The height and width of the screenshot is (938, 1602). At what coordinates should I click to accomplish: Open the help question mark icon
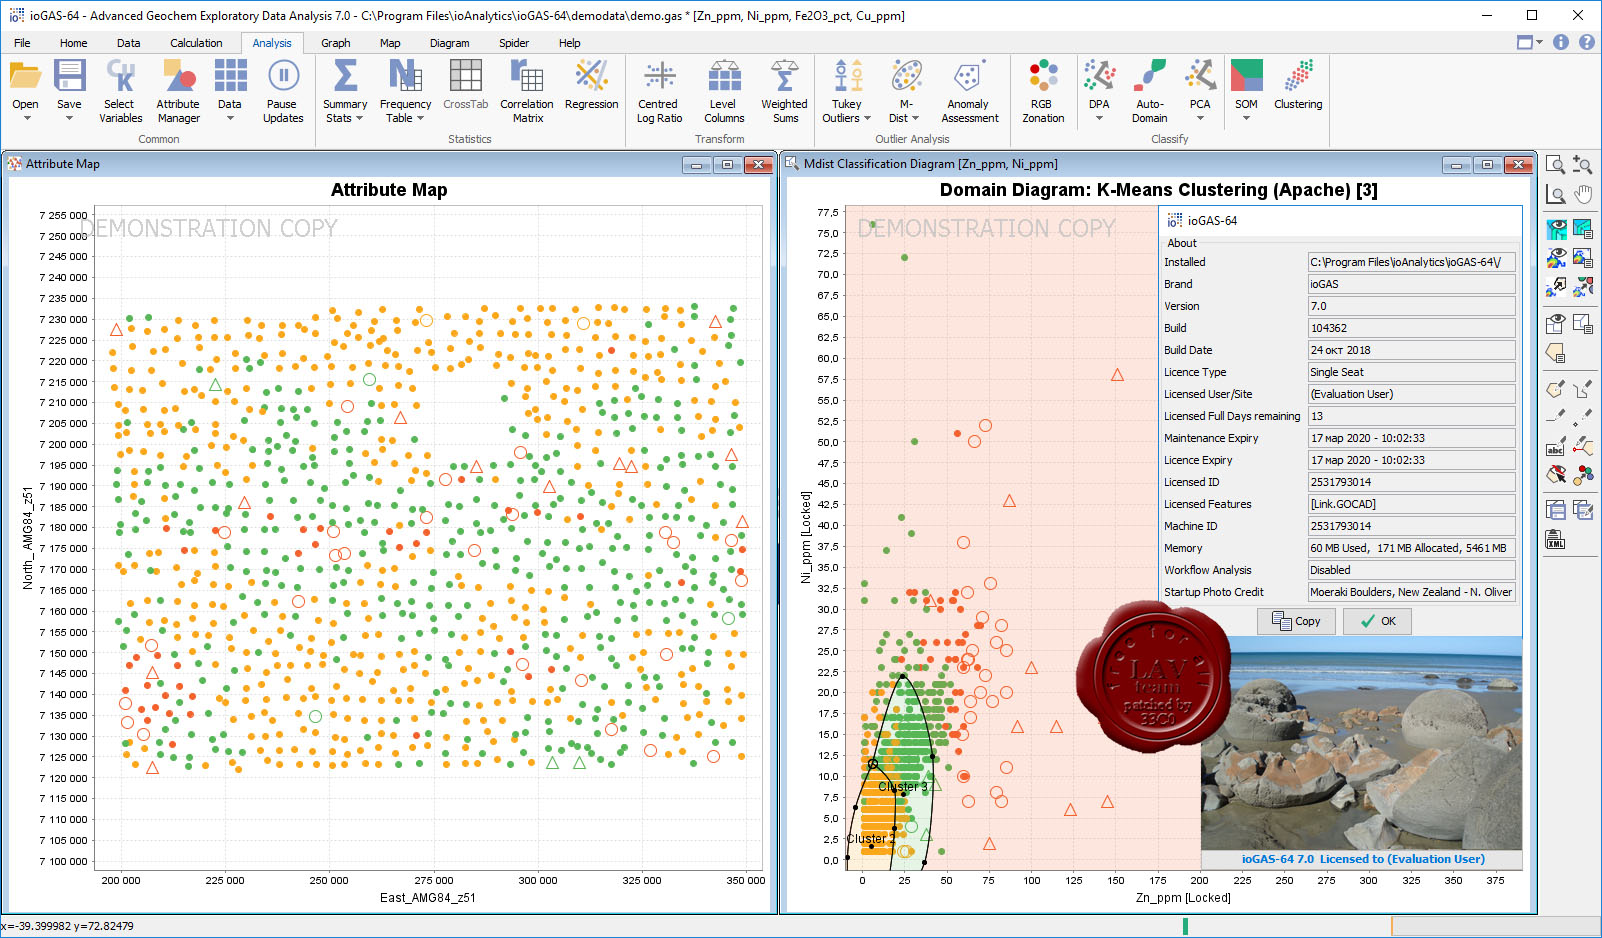click(x=1586, y=42)
